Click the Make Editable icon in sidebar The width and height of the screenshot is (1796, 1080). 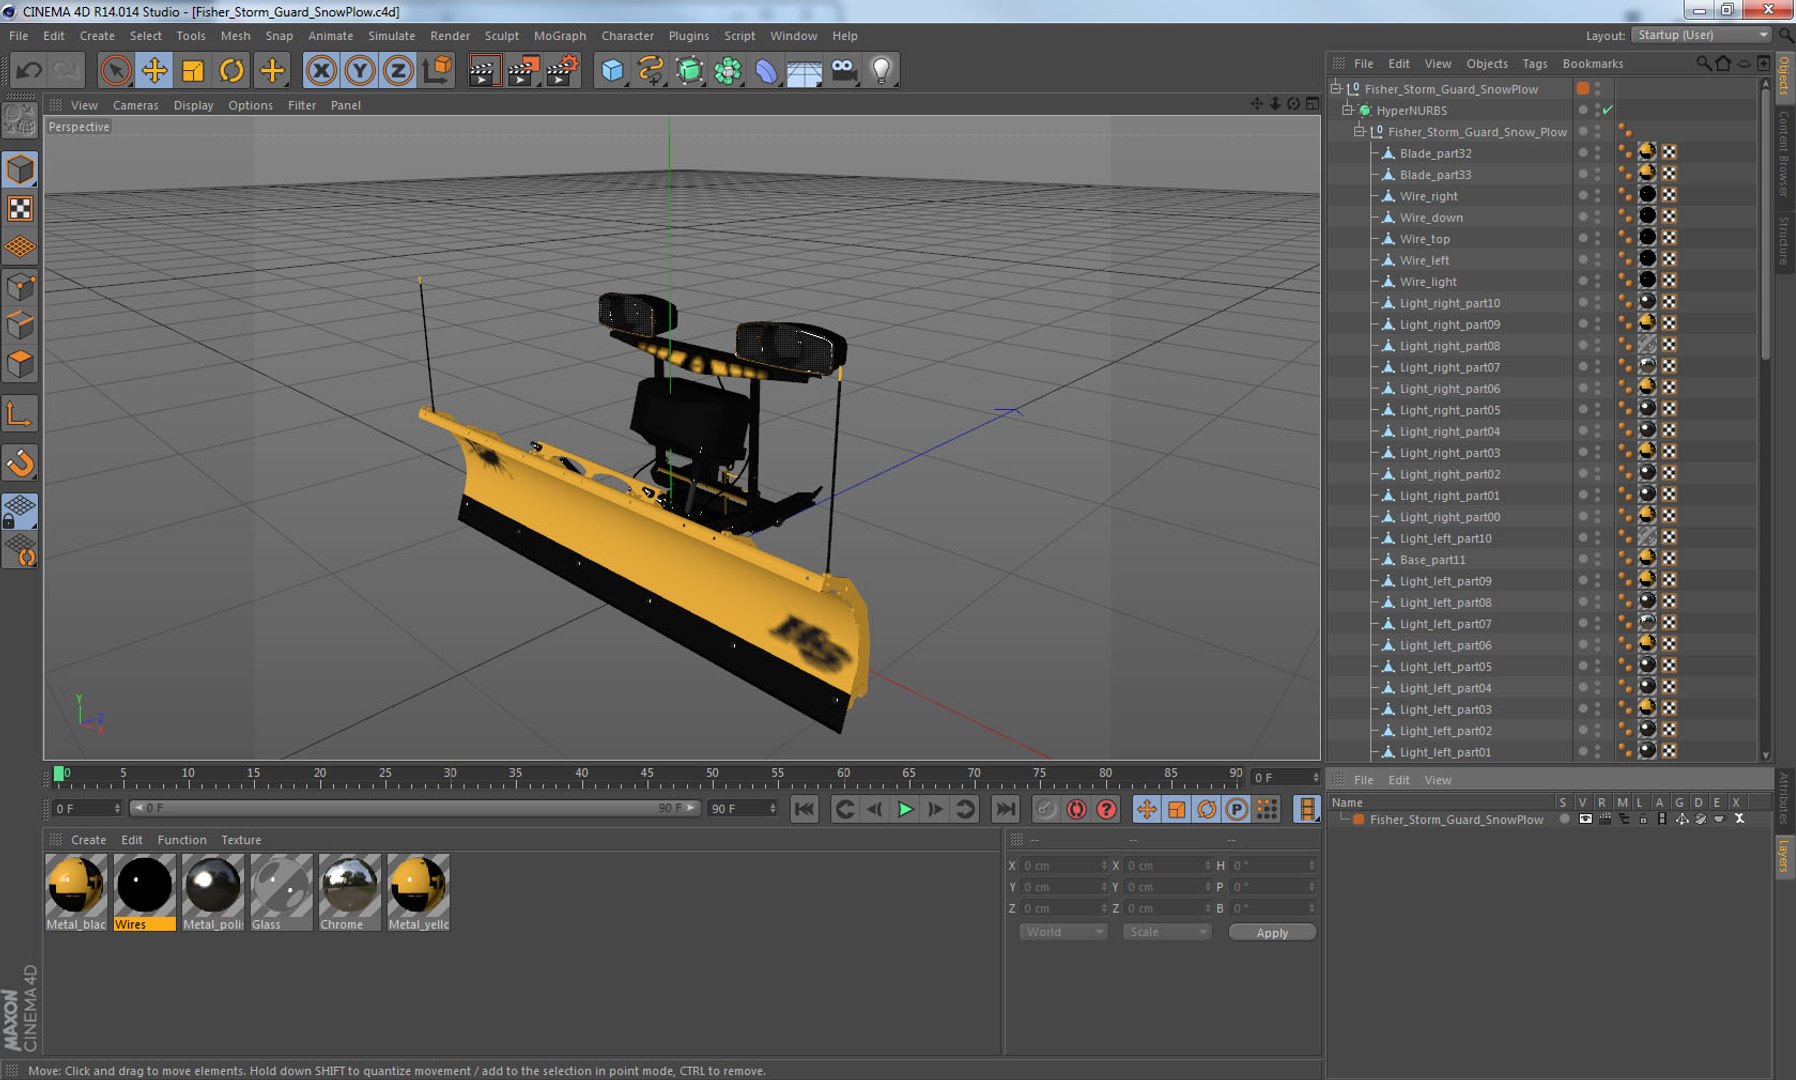(20, 120)
